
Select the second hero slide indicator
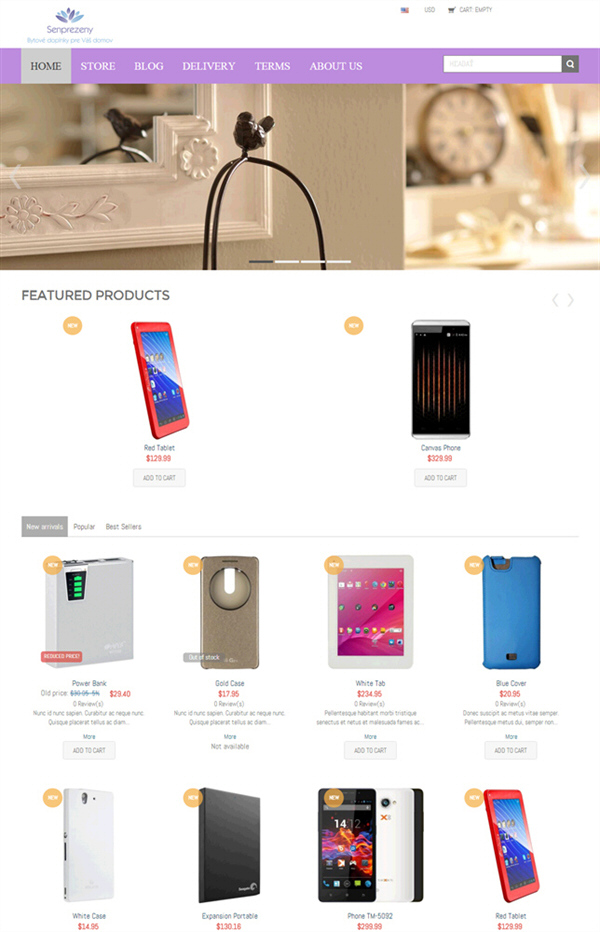[287, 262]
